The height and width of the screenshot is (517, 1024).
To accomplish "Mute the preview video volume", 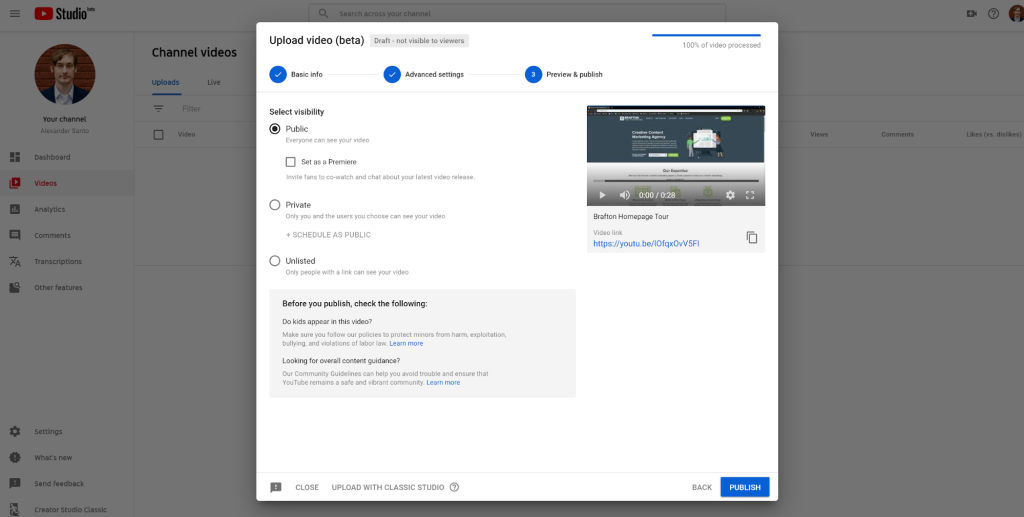I will [624, 195].
